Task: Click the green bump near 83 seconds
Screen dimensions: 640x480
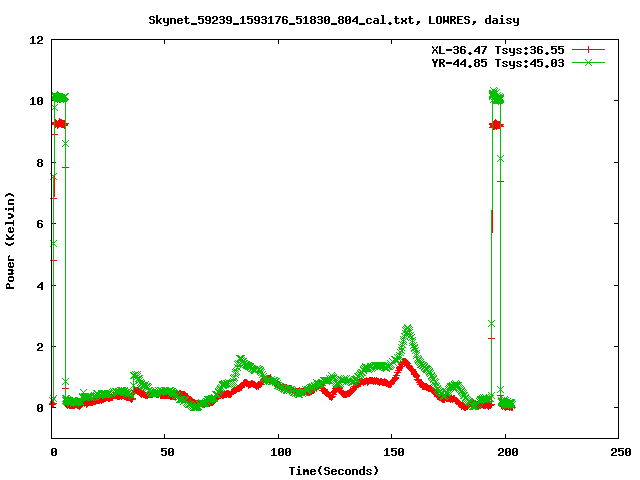Action: tap(241, 360)
